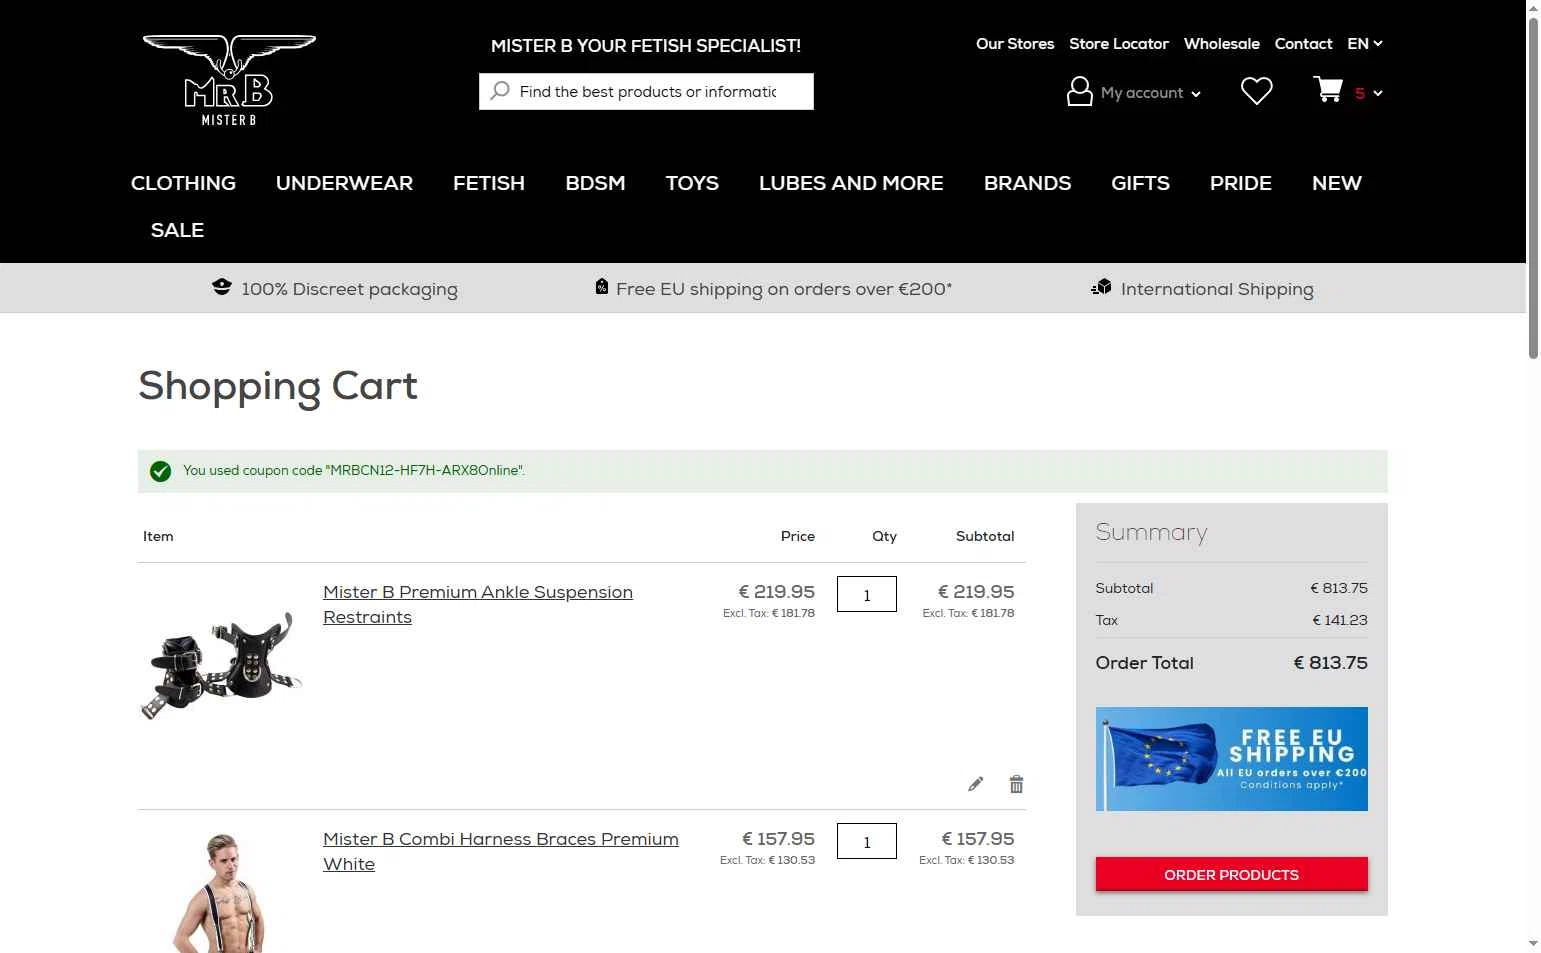Open the Gifts menu
The height and width of the screenshot is (953, 1541).
(x=1140, y=183)
